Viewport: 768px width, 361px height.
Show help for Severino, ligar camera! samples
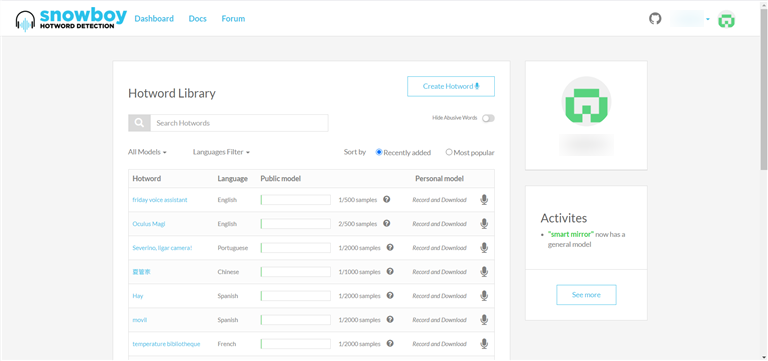click(x=390, y=247)
